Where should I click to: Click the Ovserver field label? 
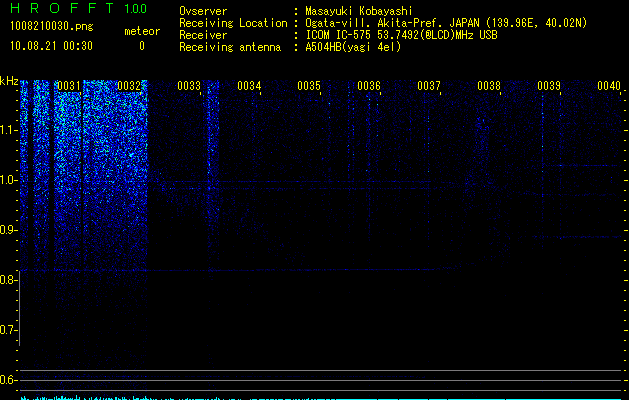coord(203,11)
